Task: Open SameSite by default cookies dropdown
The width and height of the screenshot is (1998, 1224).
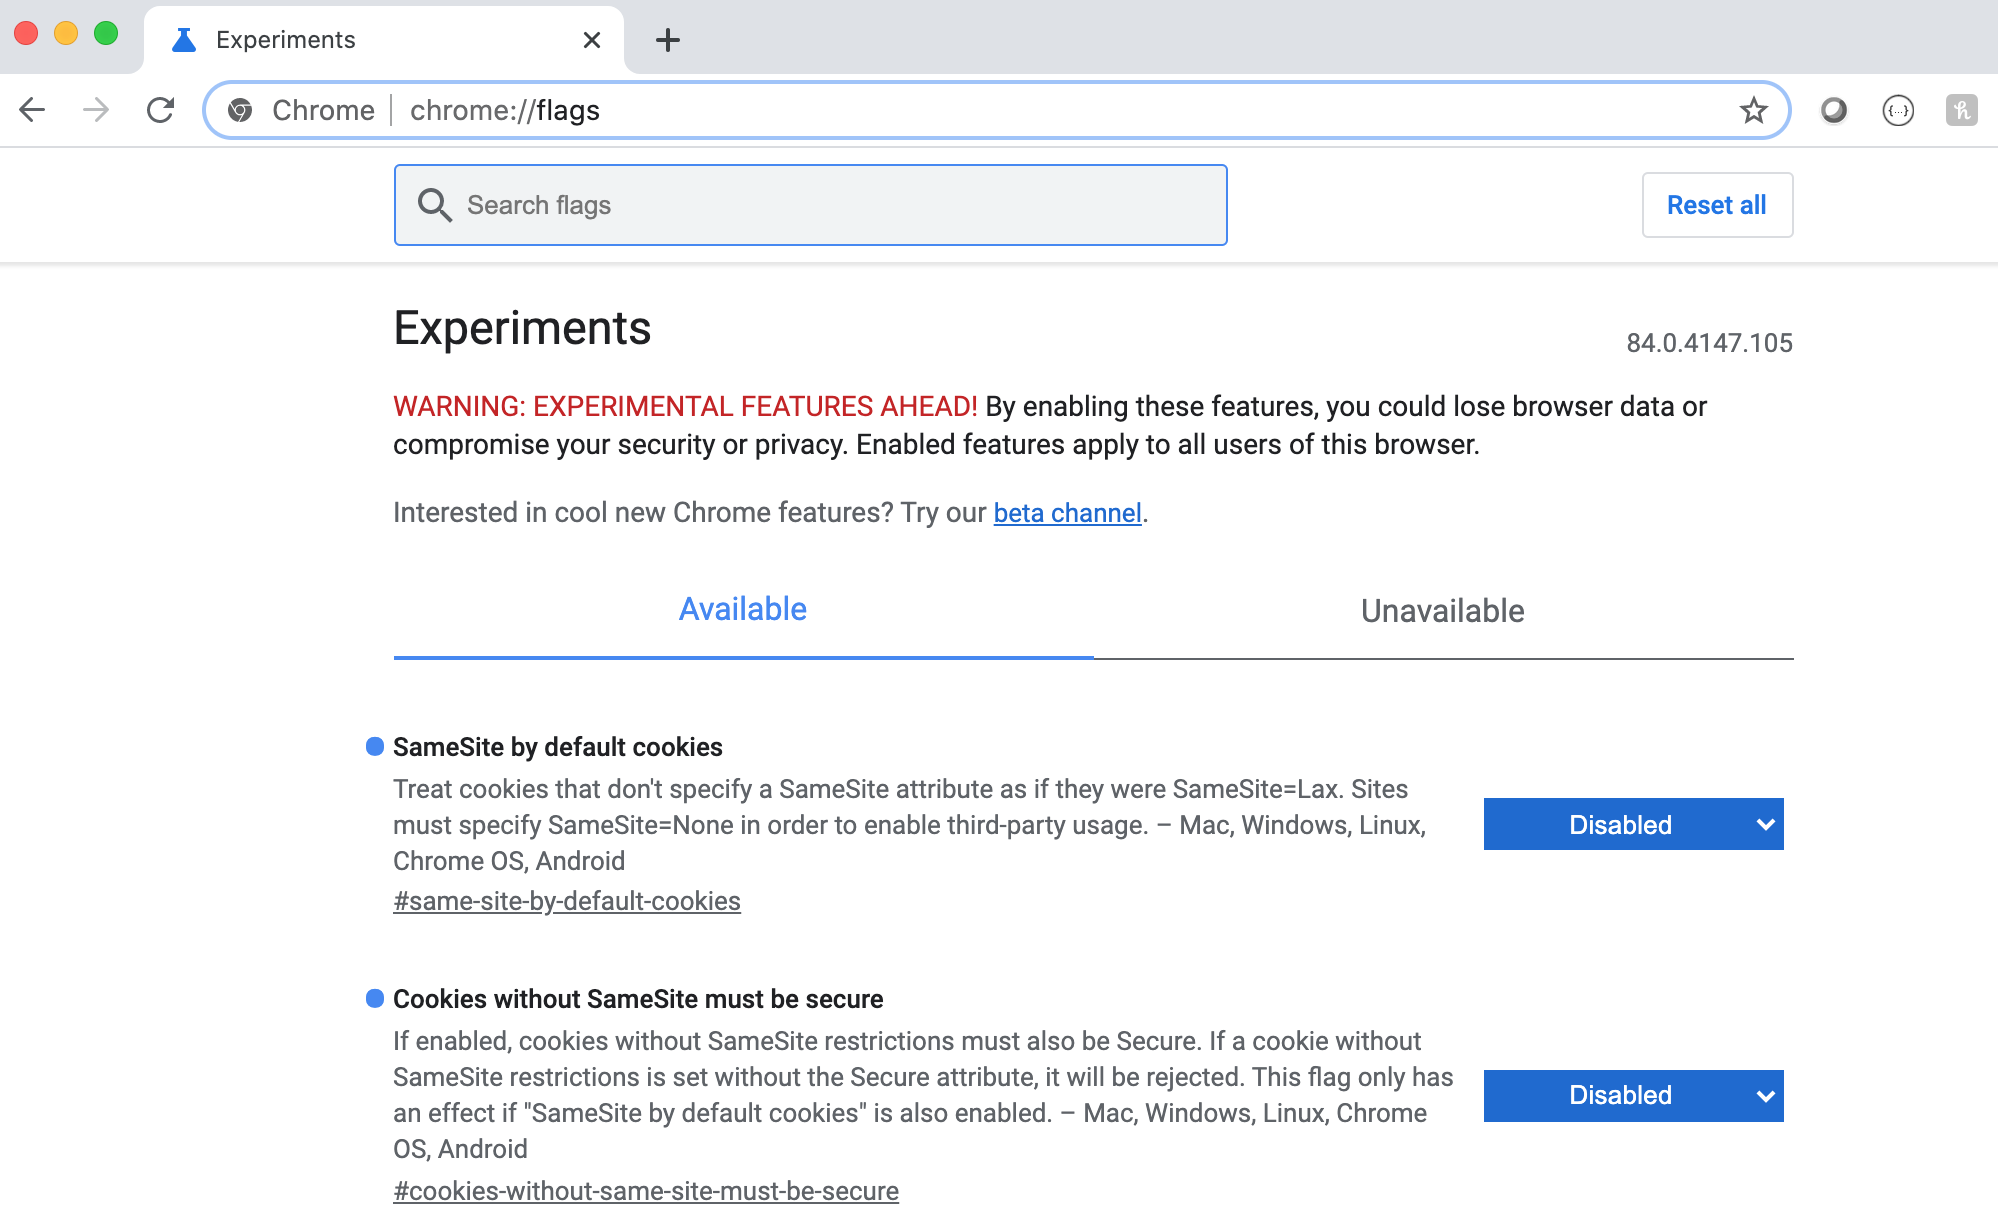Action: click(x=1633, y=824)
